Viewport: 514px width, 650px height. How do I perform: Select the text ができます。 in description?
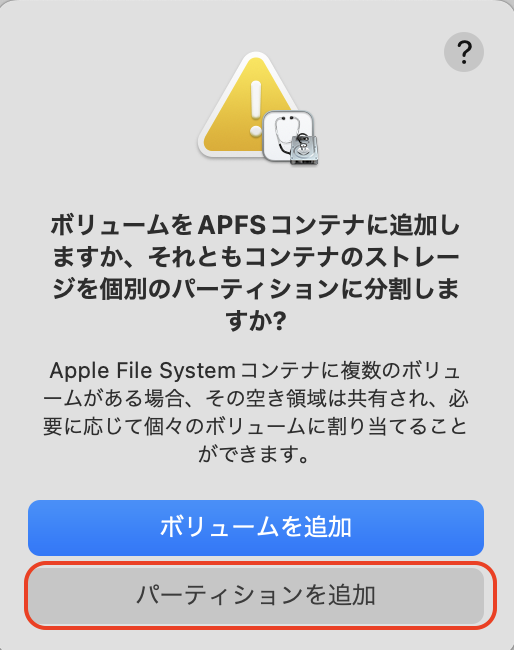click(x=254, y=454)
